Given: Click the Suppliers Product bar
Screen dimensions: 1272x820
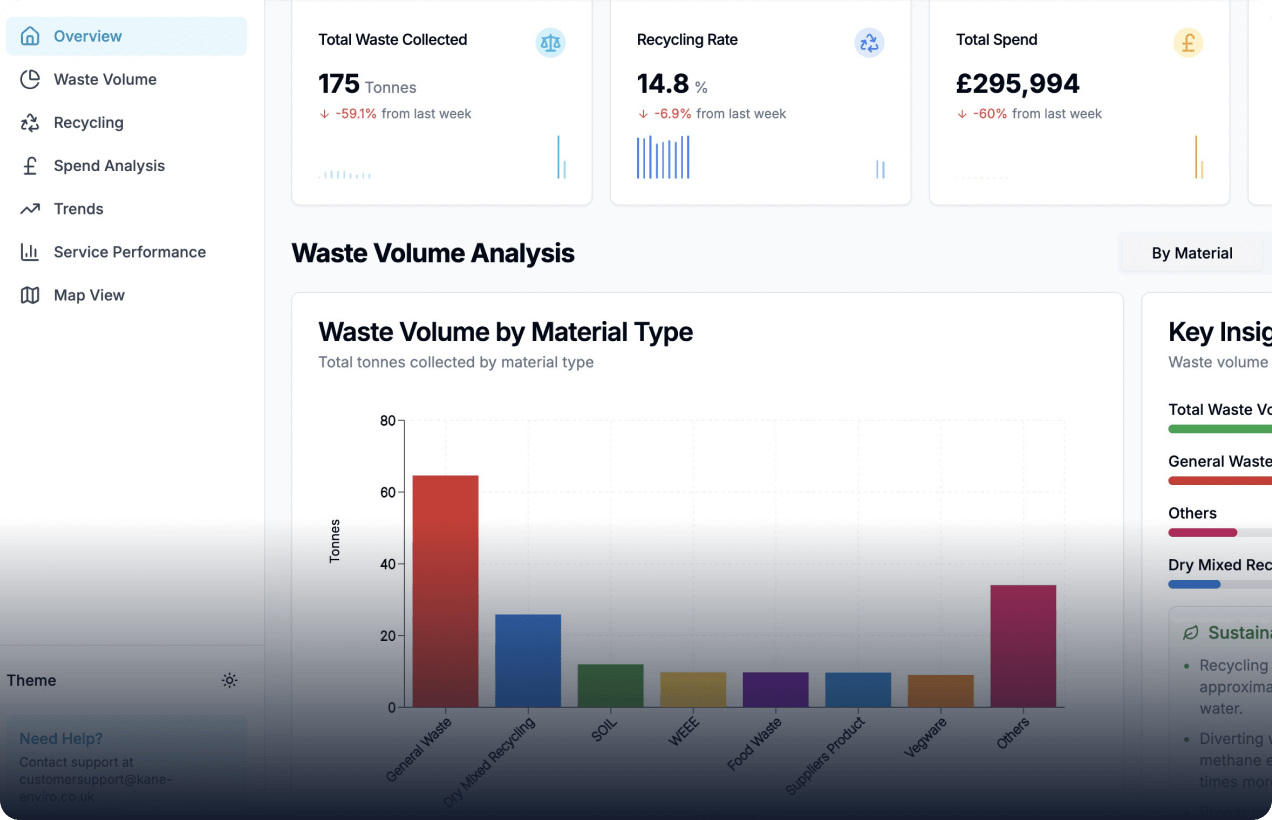Looking at the screenshot, I should 858,689.
